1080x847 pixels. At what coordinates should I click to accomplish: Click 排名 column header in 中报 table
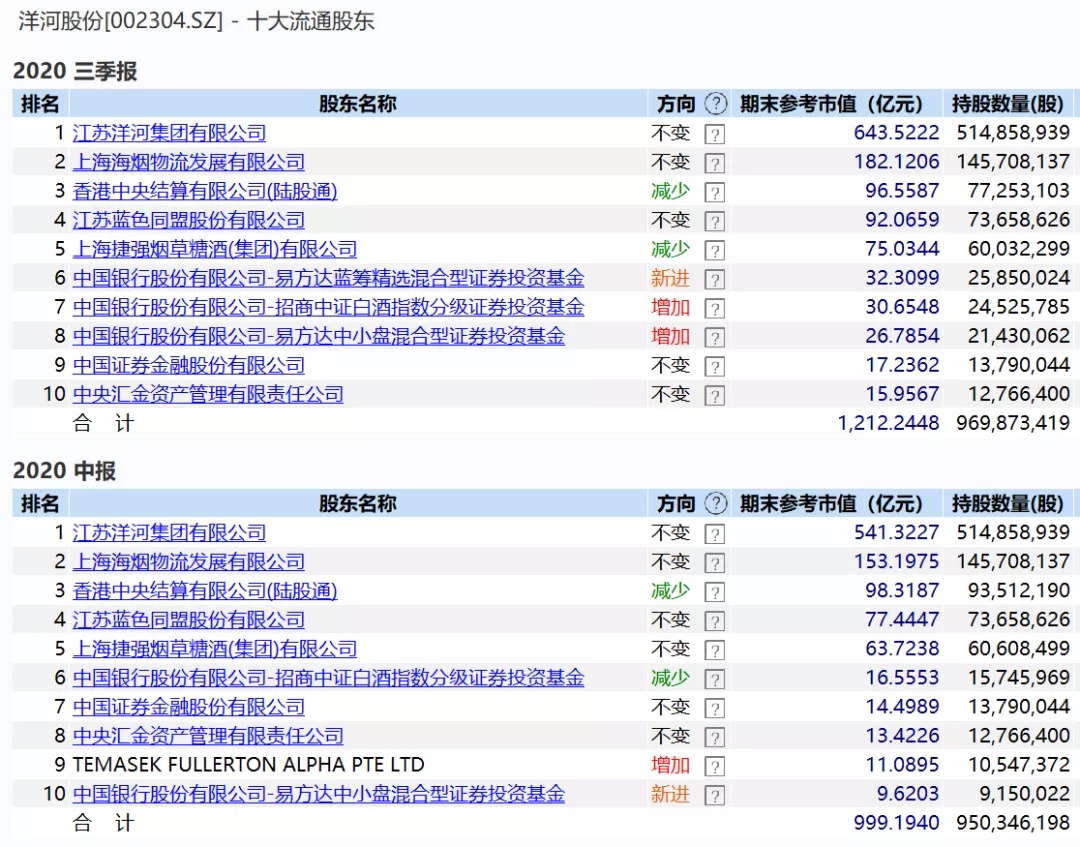point(40,503)
